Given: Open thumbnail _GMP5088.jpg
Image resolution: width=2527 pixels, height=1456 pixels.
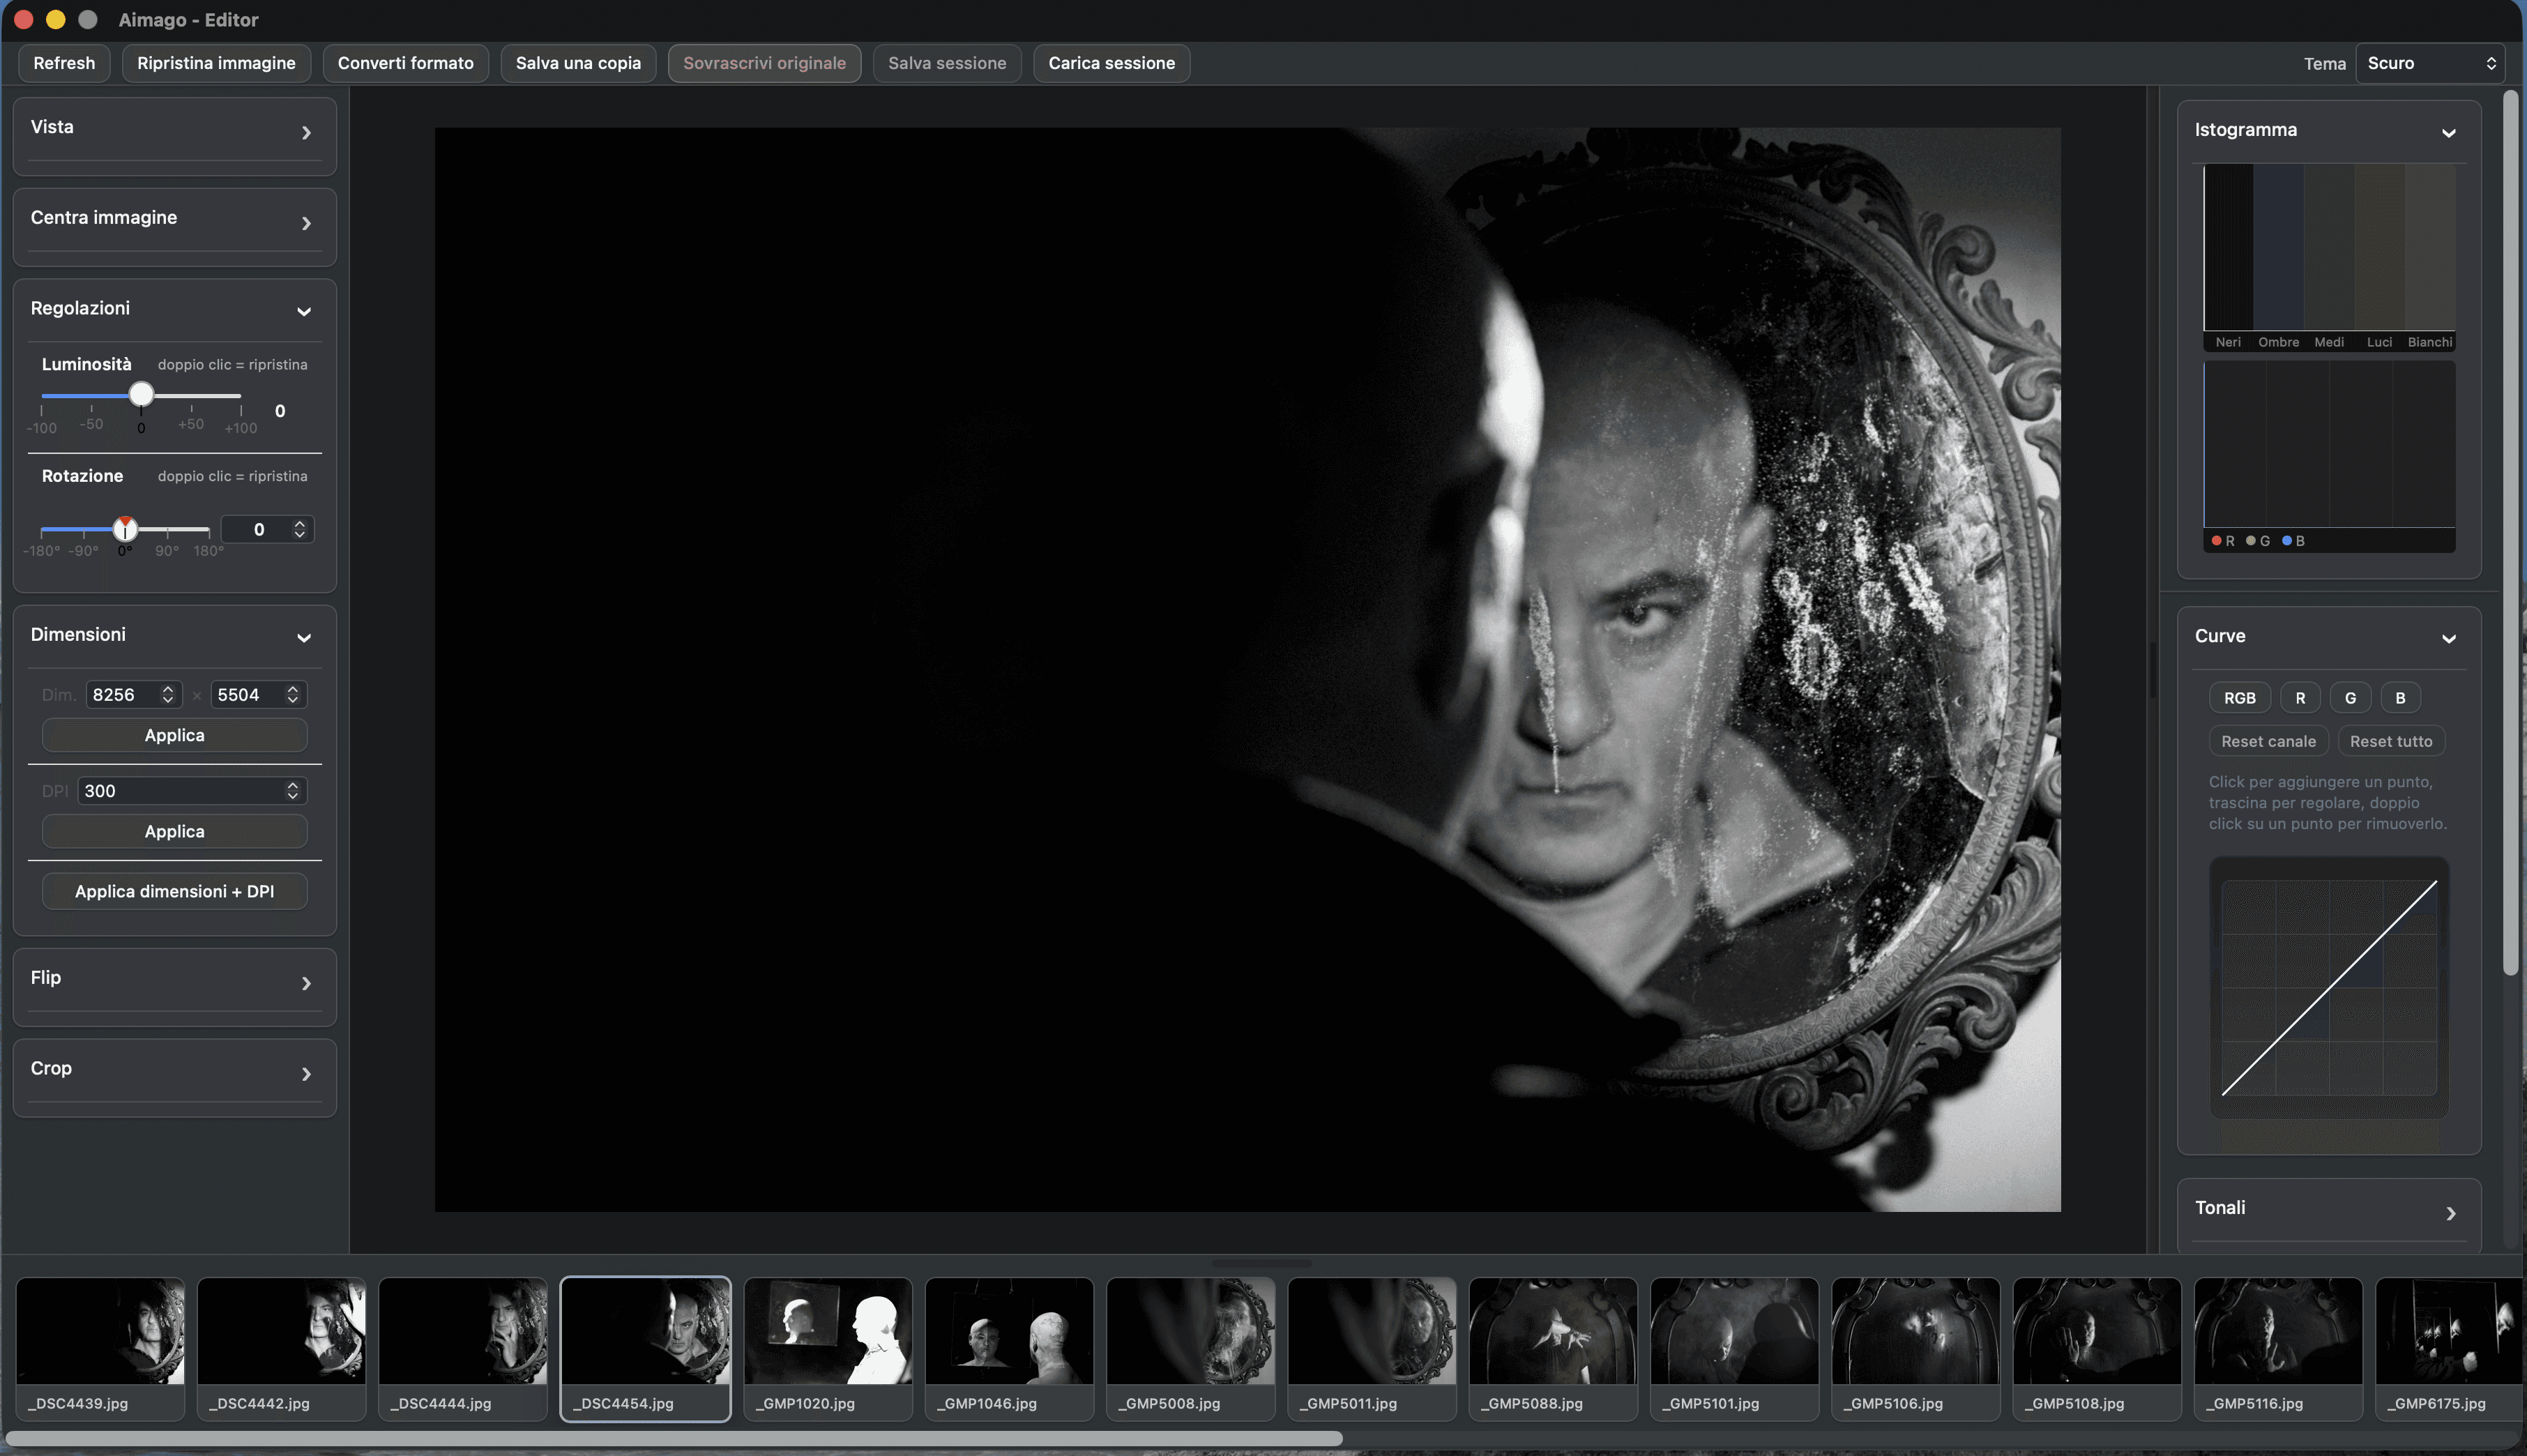Looking at the screenshot, I should tap(1553, 1348).
